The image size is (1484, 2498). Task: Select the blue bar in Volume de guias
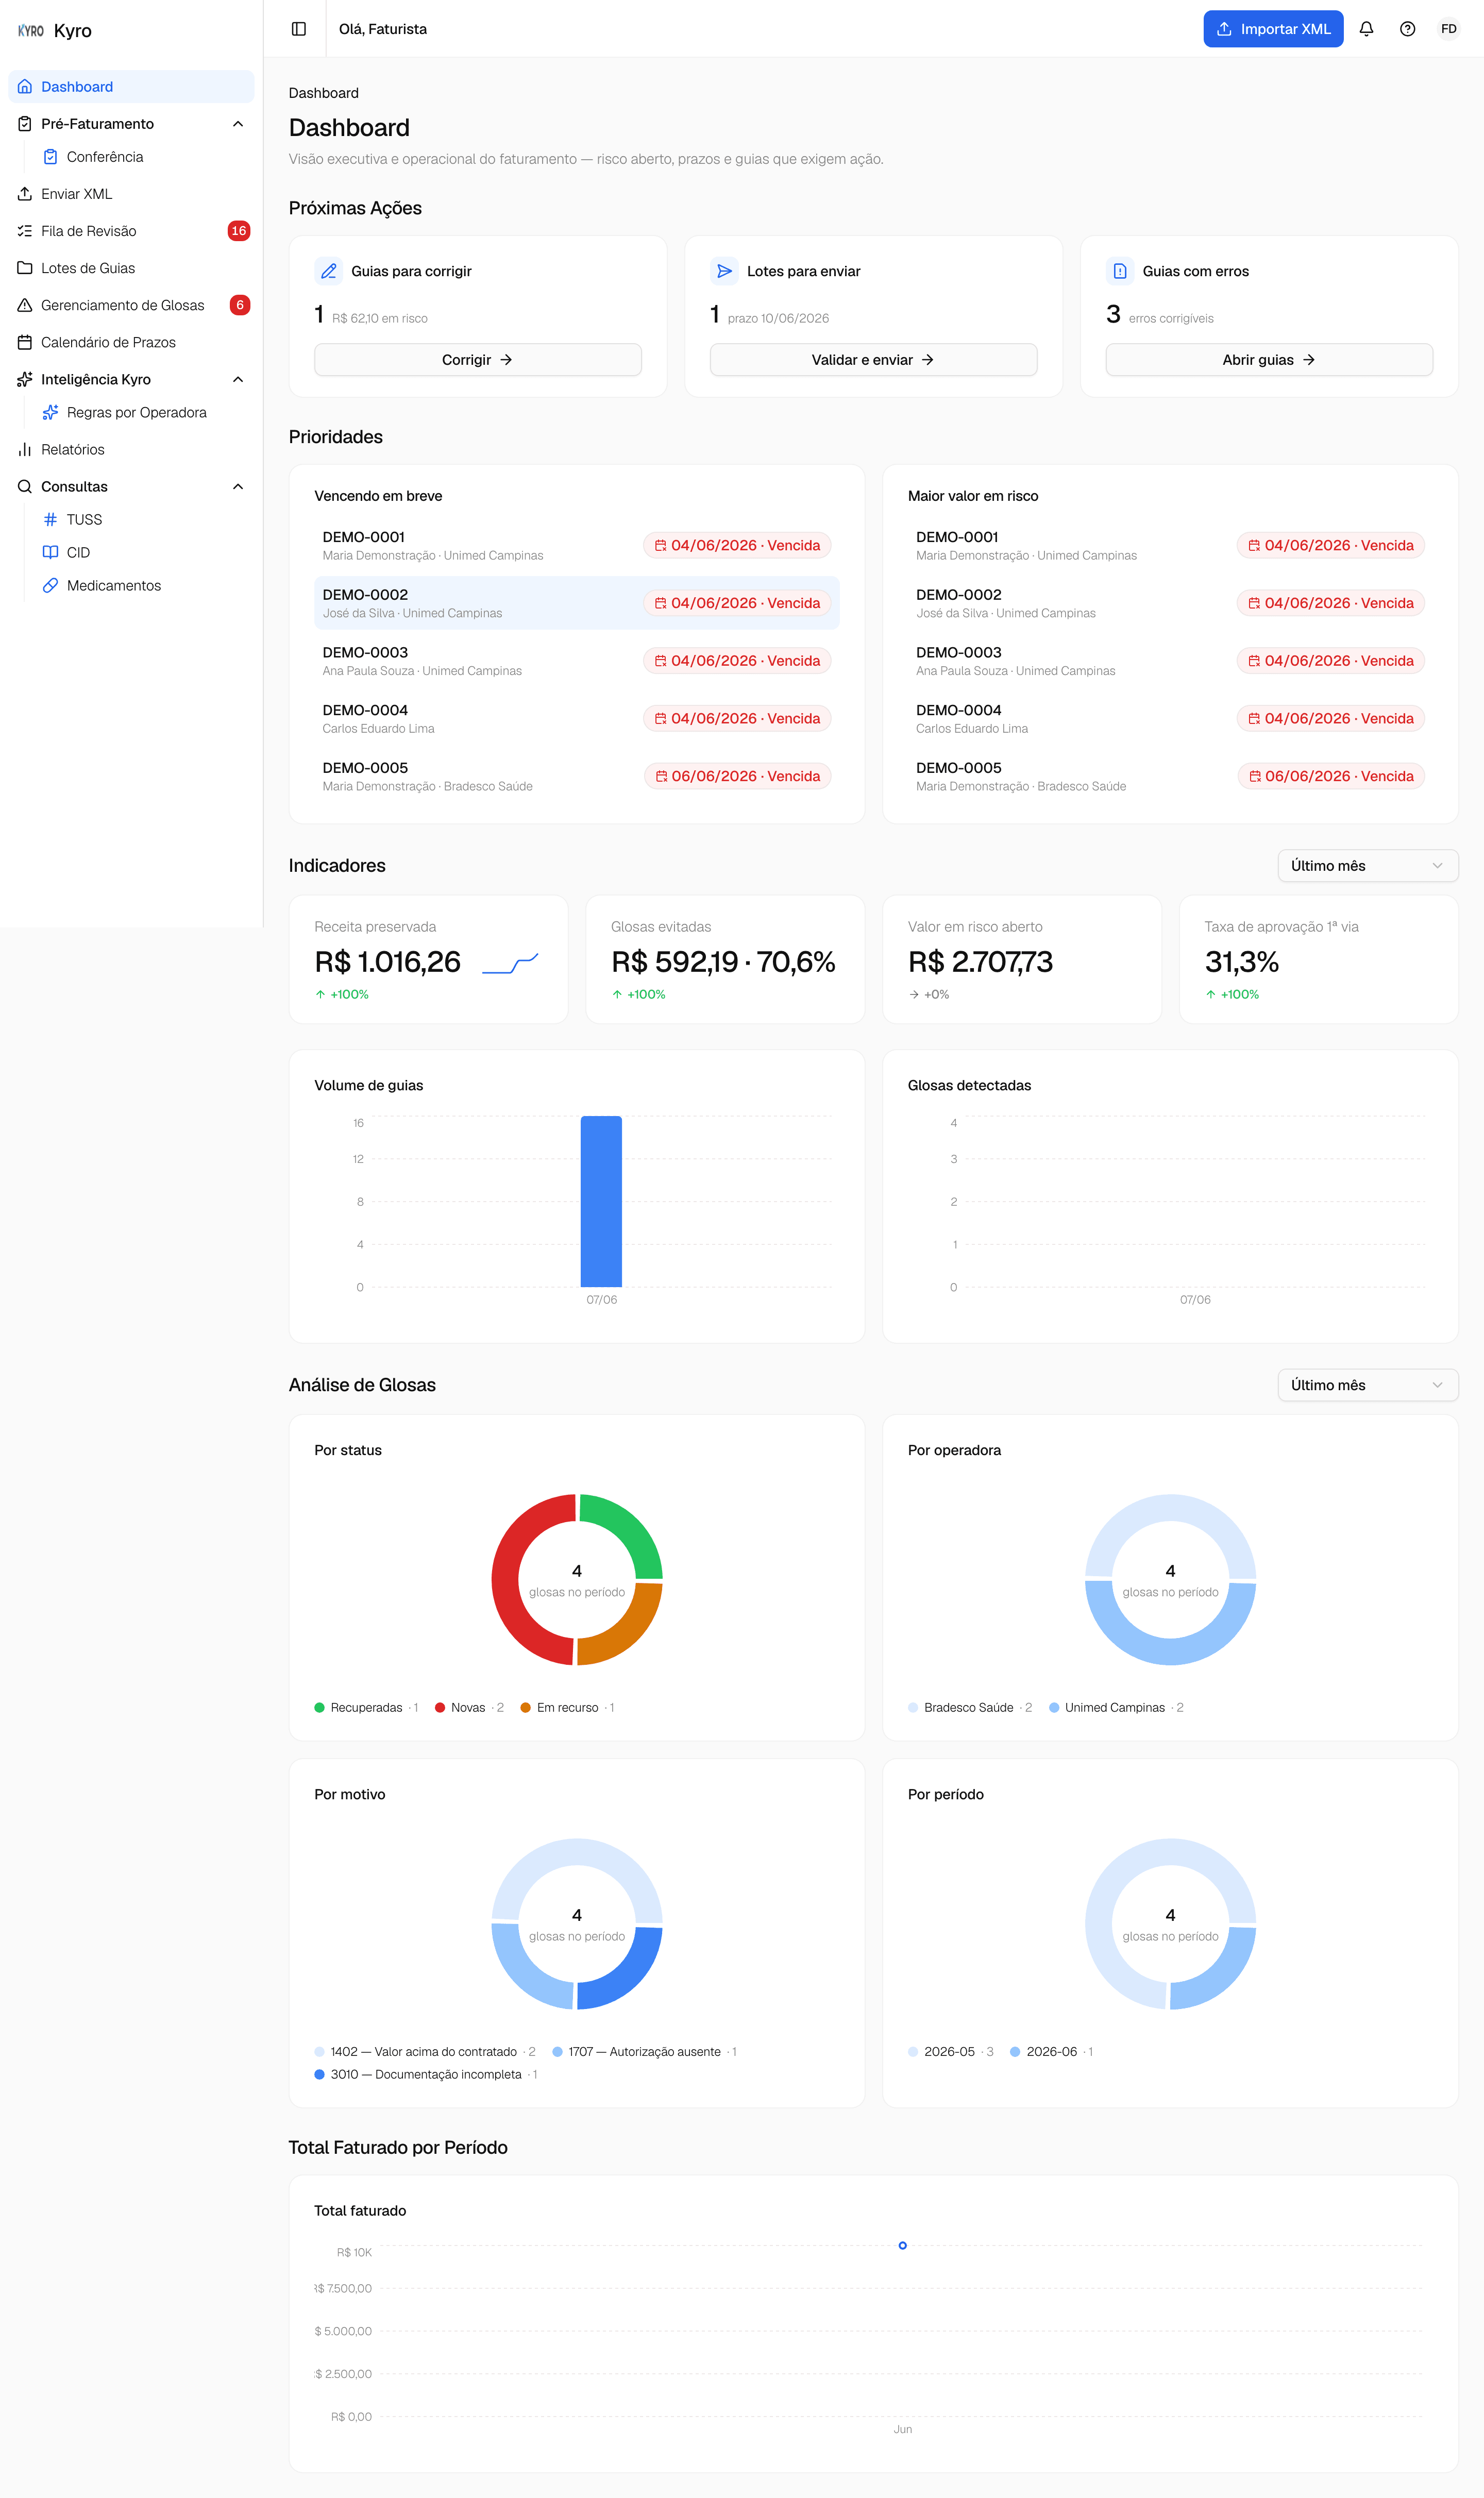[x=601, y=1201]
